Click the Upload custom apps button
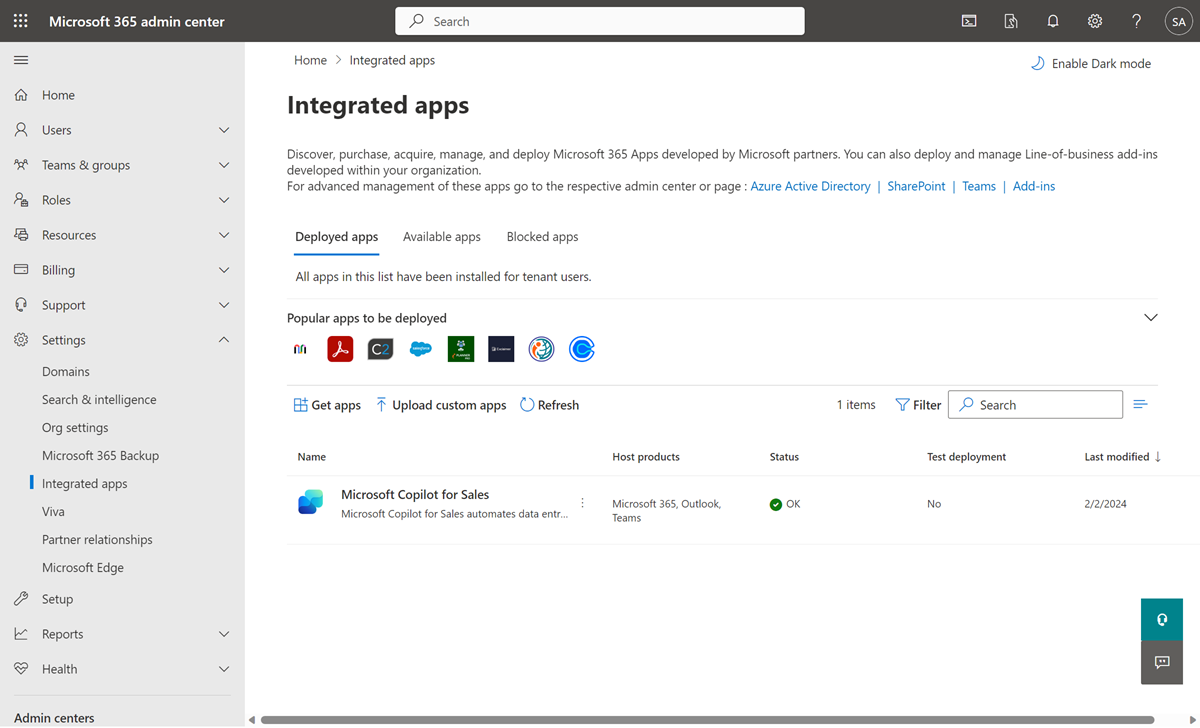The image size is (1200, 728). tap(440, 404)
